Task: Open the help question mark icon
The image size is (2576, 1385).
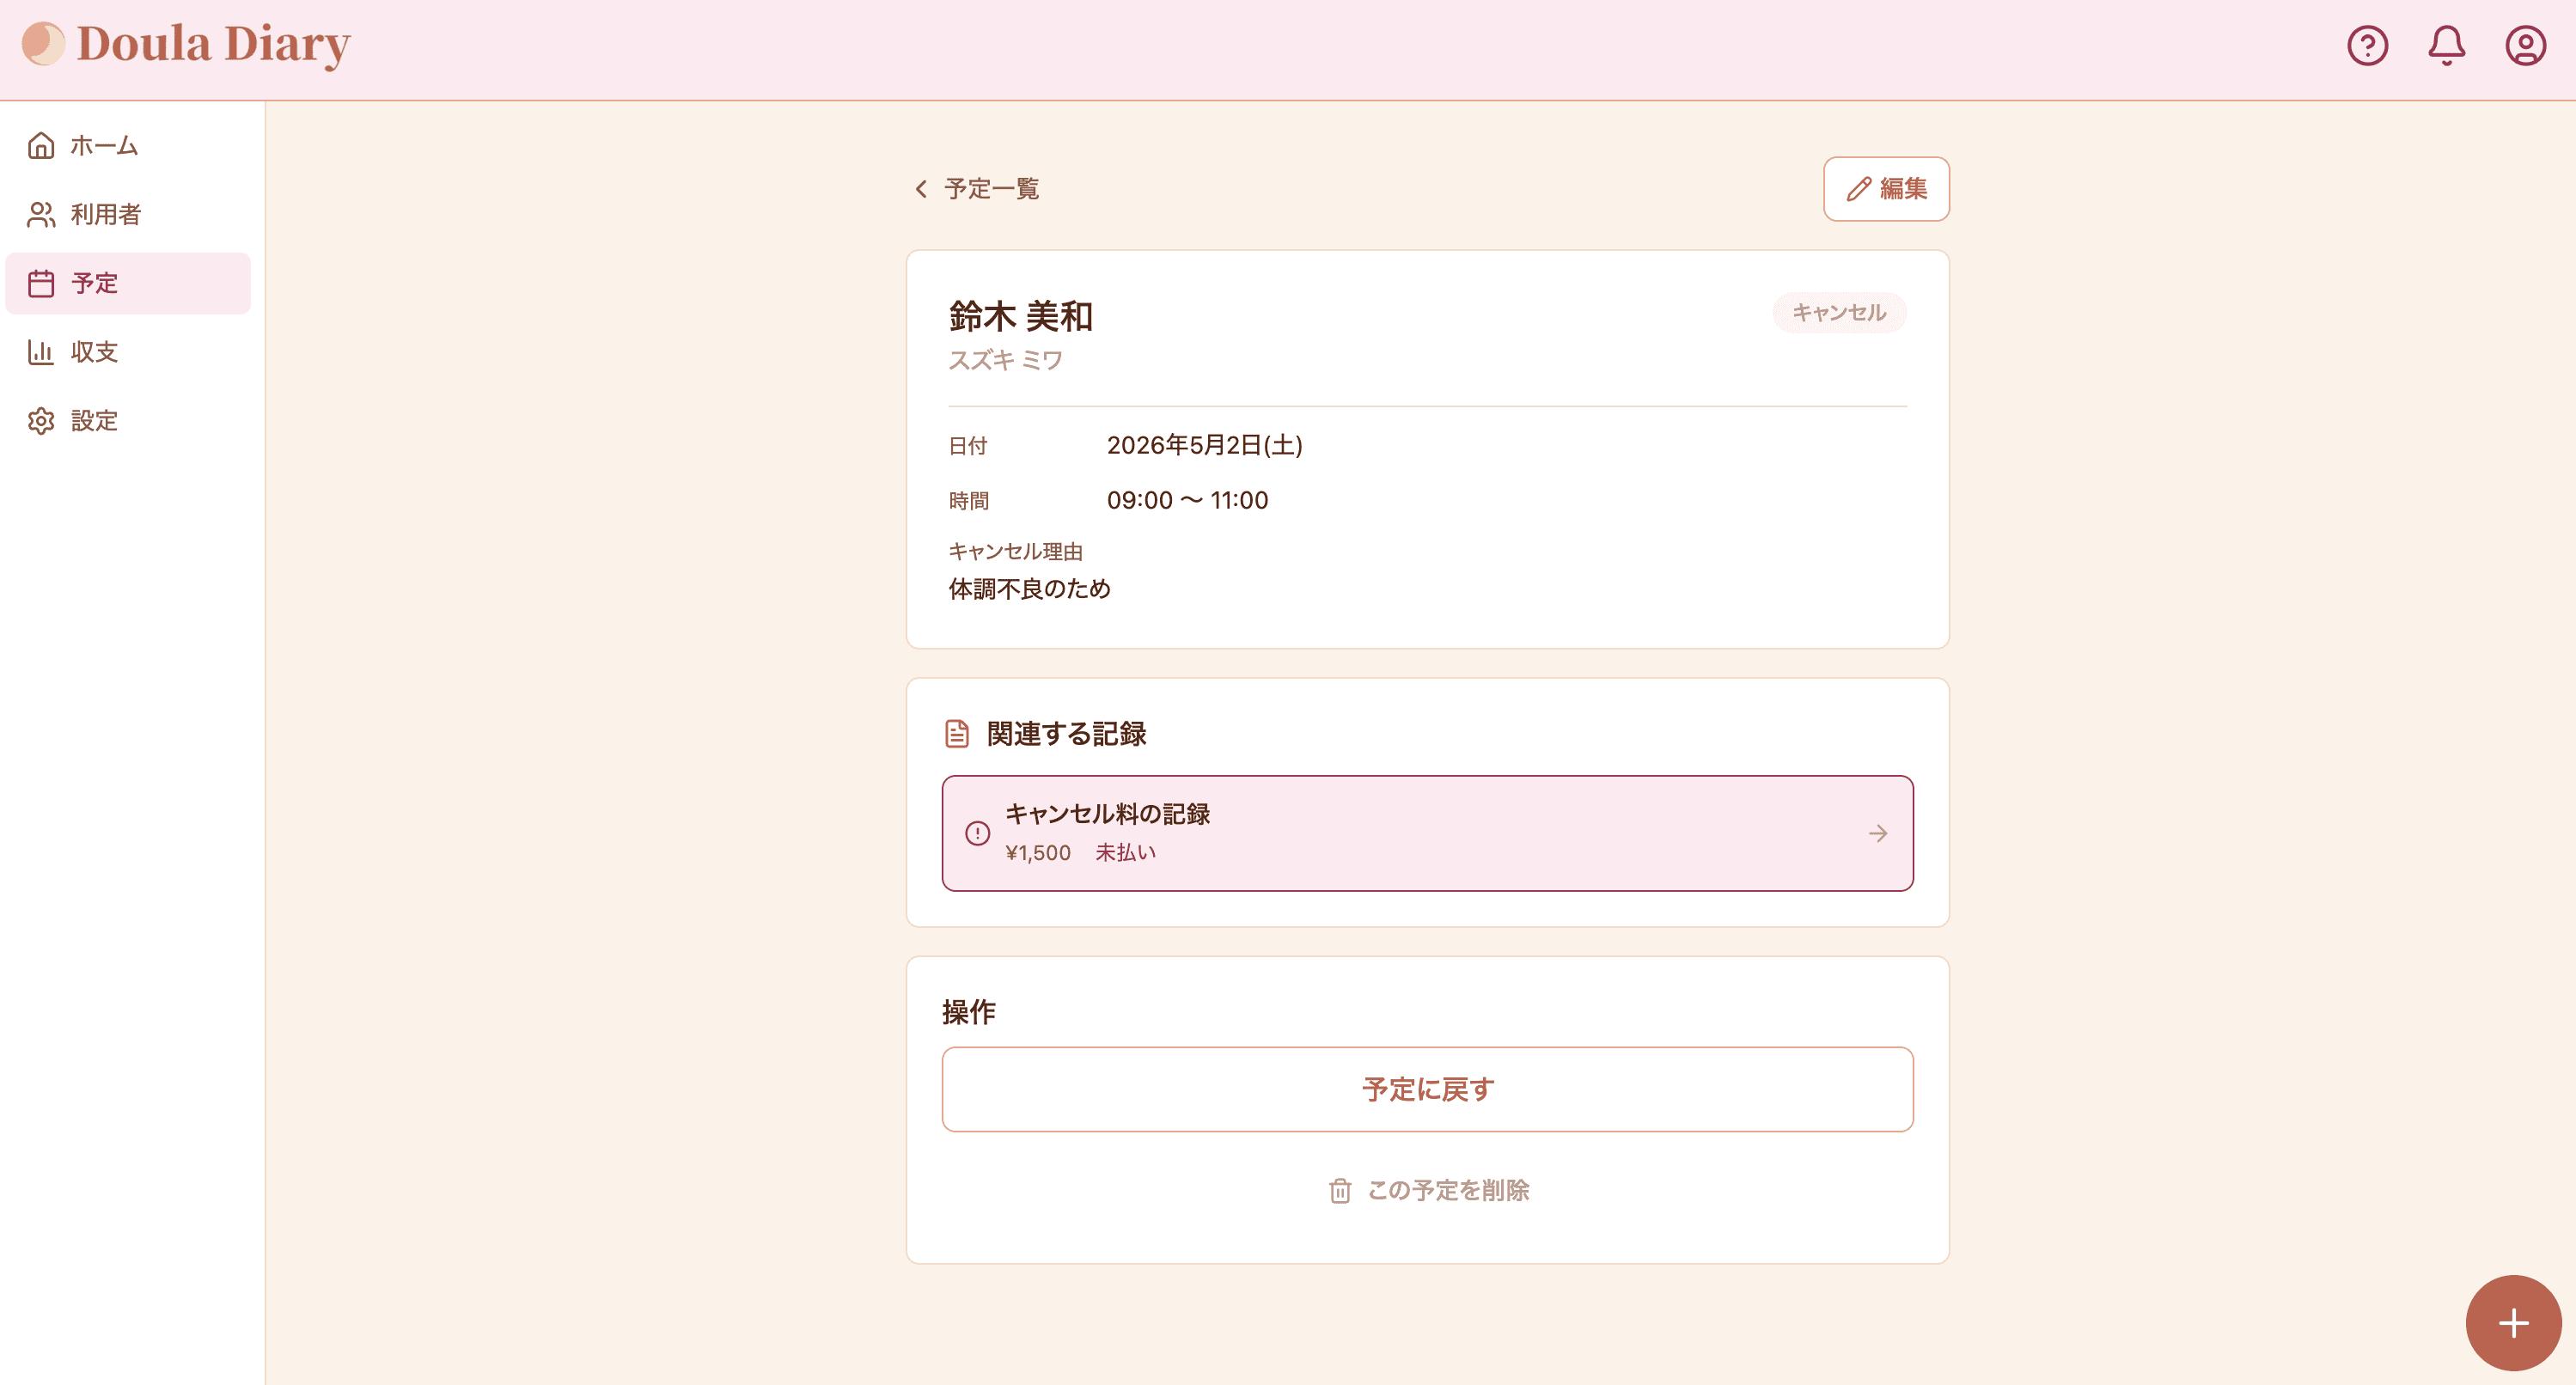Action: tap(2367, 46)
